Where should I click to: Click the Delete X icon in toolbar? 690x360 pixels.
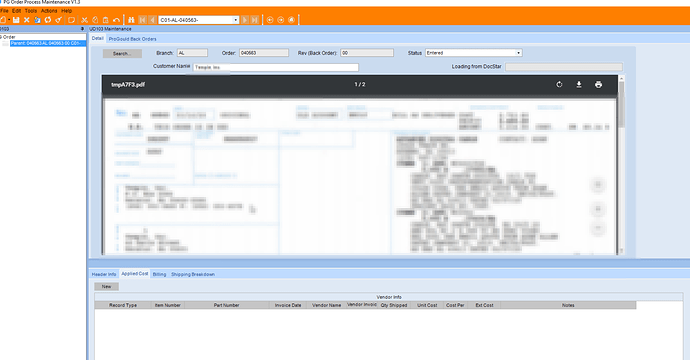tap(26, 20)
